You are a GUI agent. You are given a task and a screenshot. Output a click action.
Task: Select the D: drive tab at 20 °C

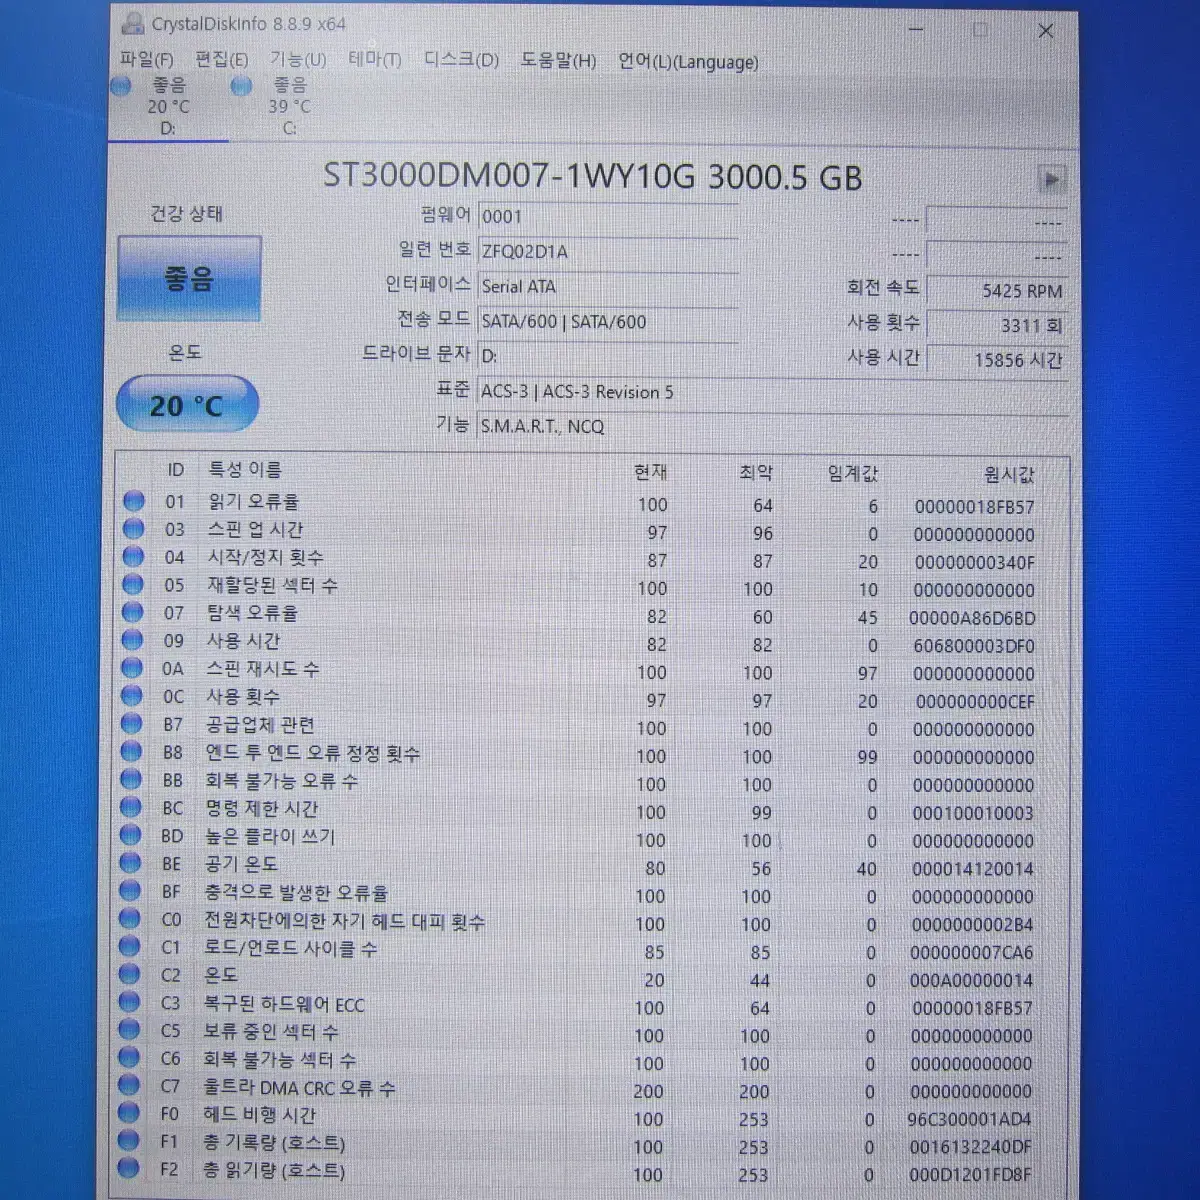tap(166, 106)
